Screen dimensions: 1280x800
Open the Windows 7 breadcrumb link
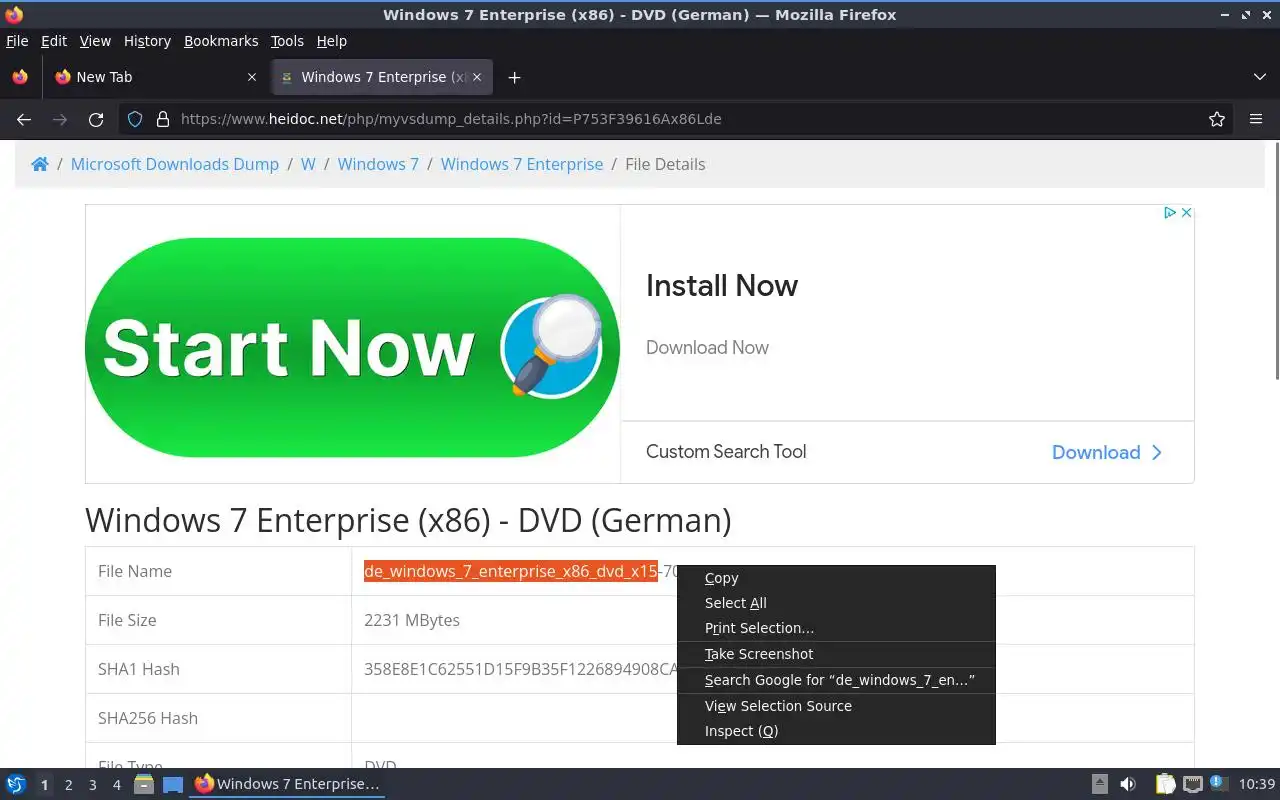[x=378, y=164]
